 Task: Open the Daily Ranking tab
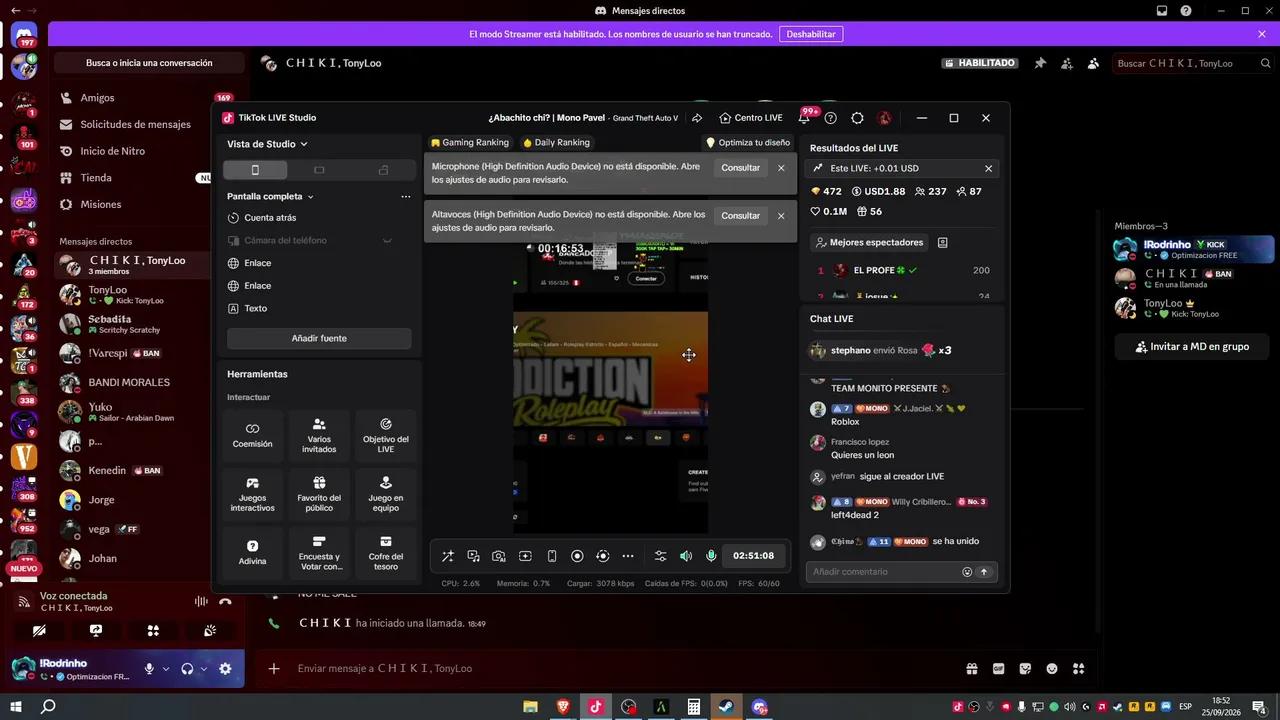pos(556,143)
